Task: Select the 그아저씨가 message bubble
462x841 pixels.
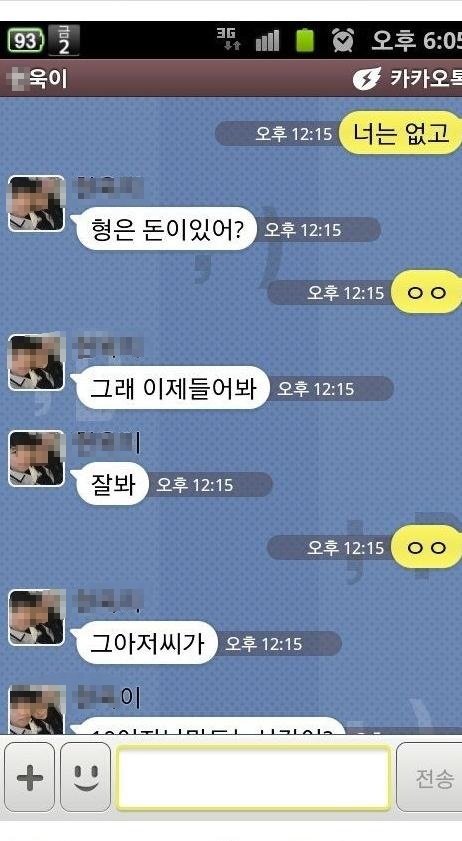Action: (x=145, y=643)
